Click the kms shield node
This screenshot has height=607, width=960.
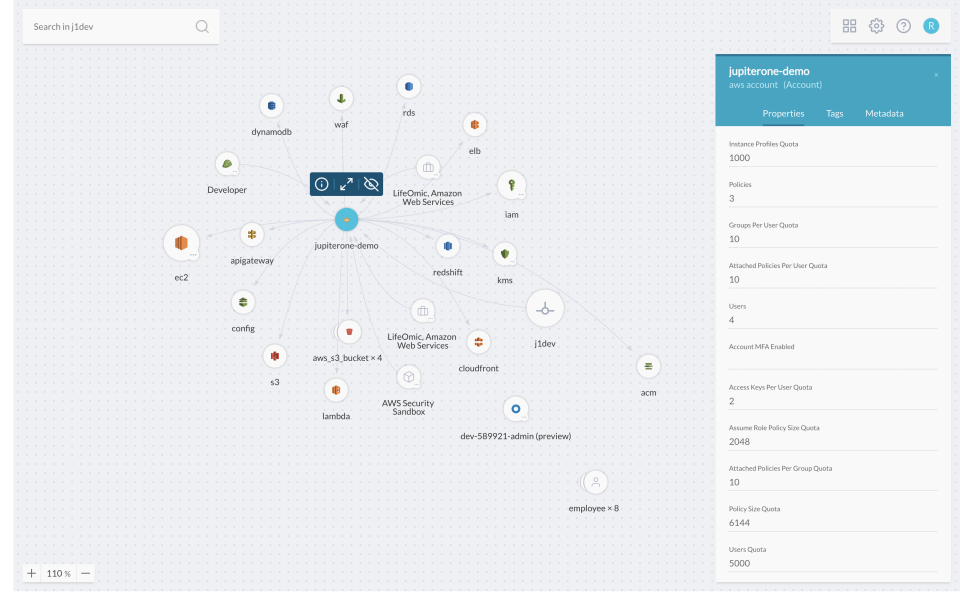click(504, 254)
